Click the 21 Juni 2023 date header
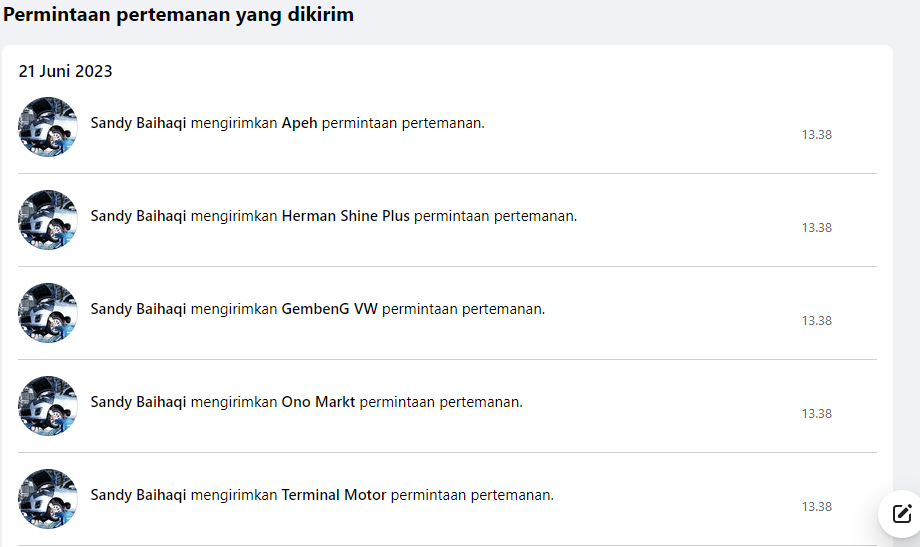The image size is (920, 547). tap(65, 72)
